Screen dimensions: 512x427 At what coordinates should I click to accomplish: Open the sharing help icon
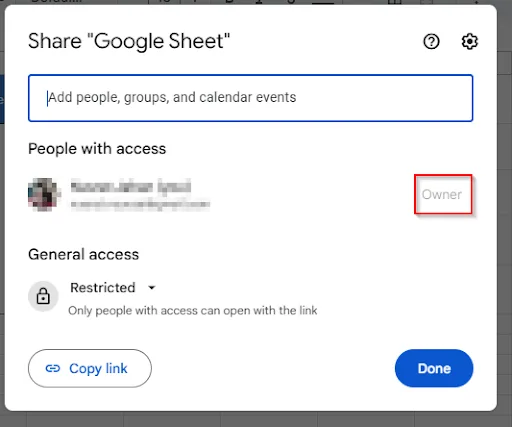431,42
